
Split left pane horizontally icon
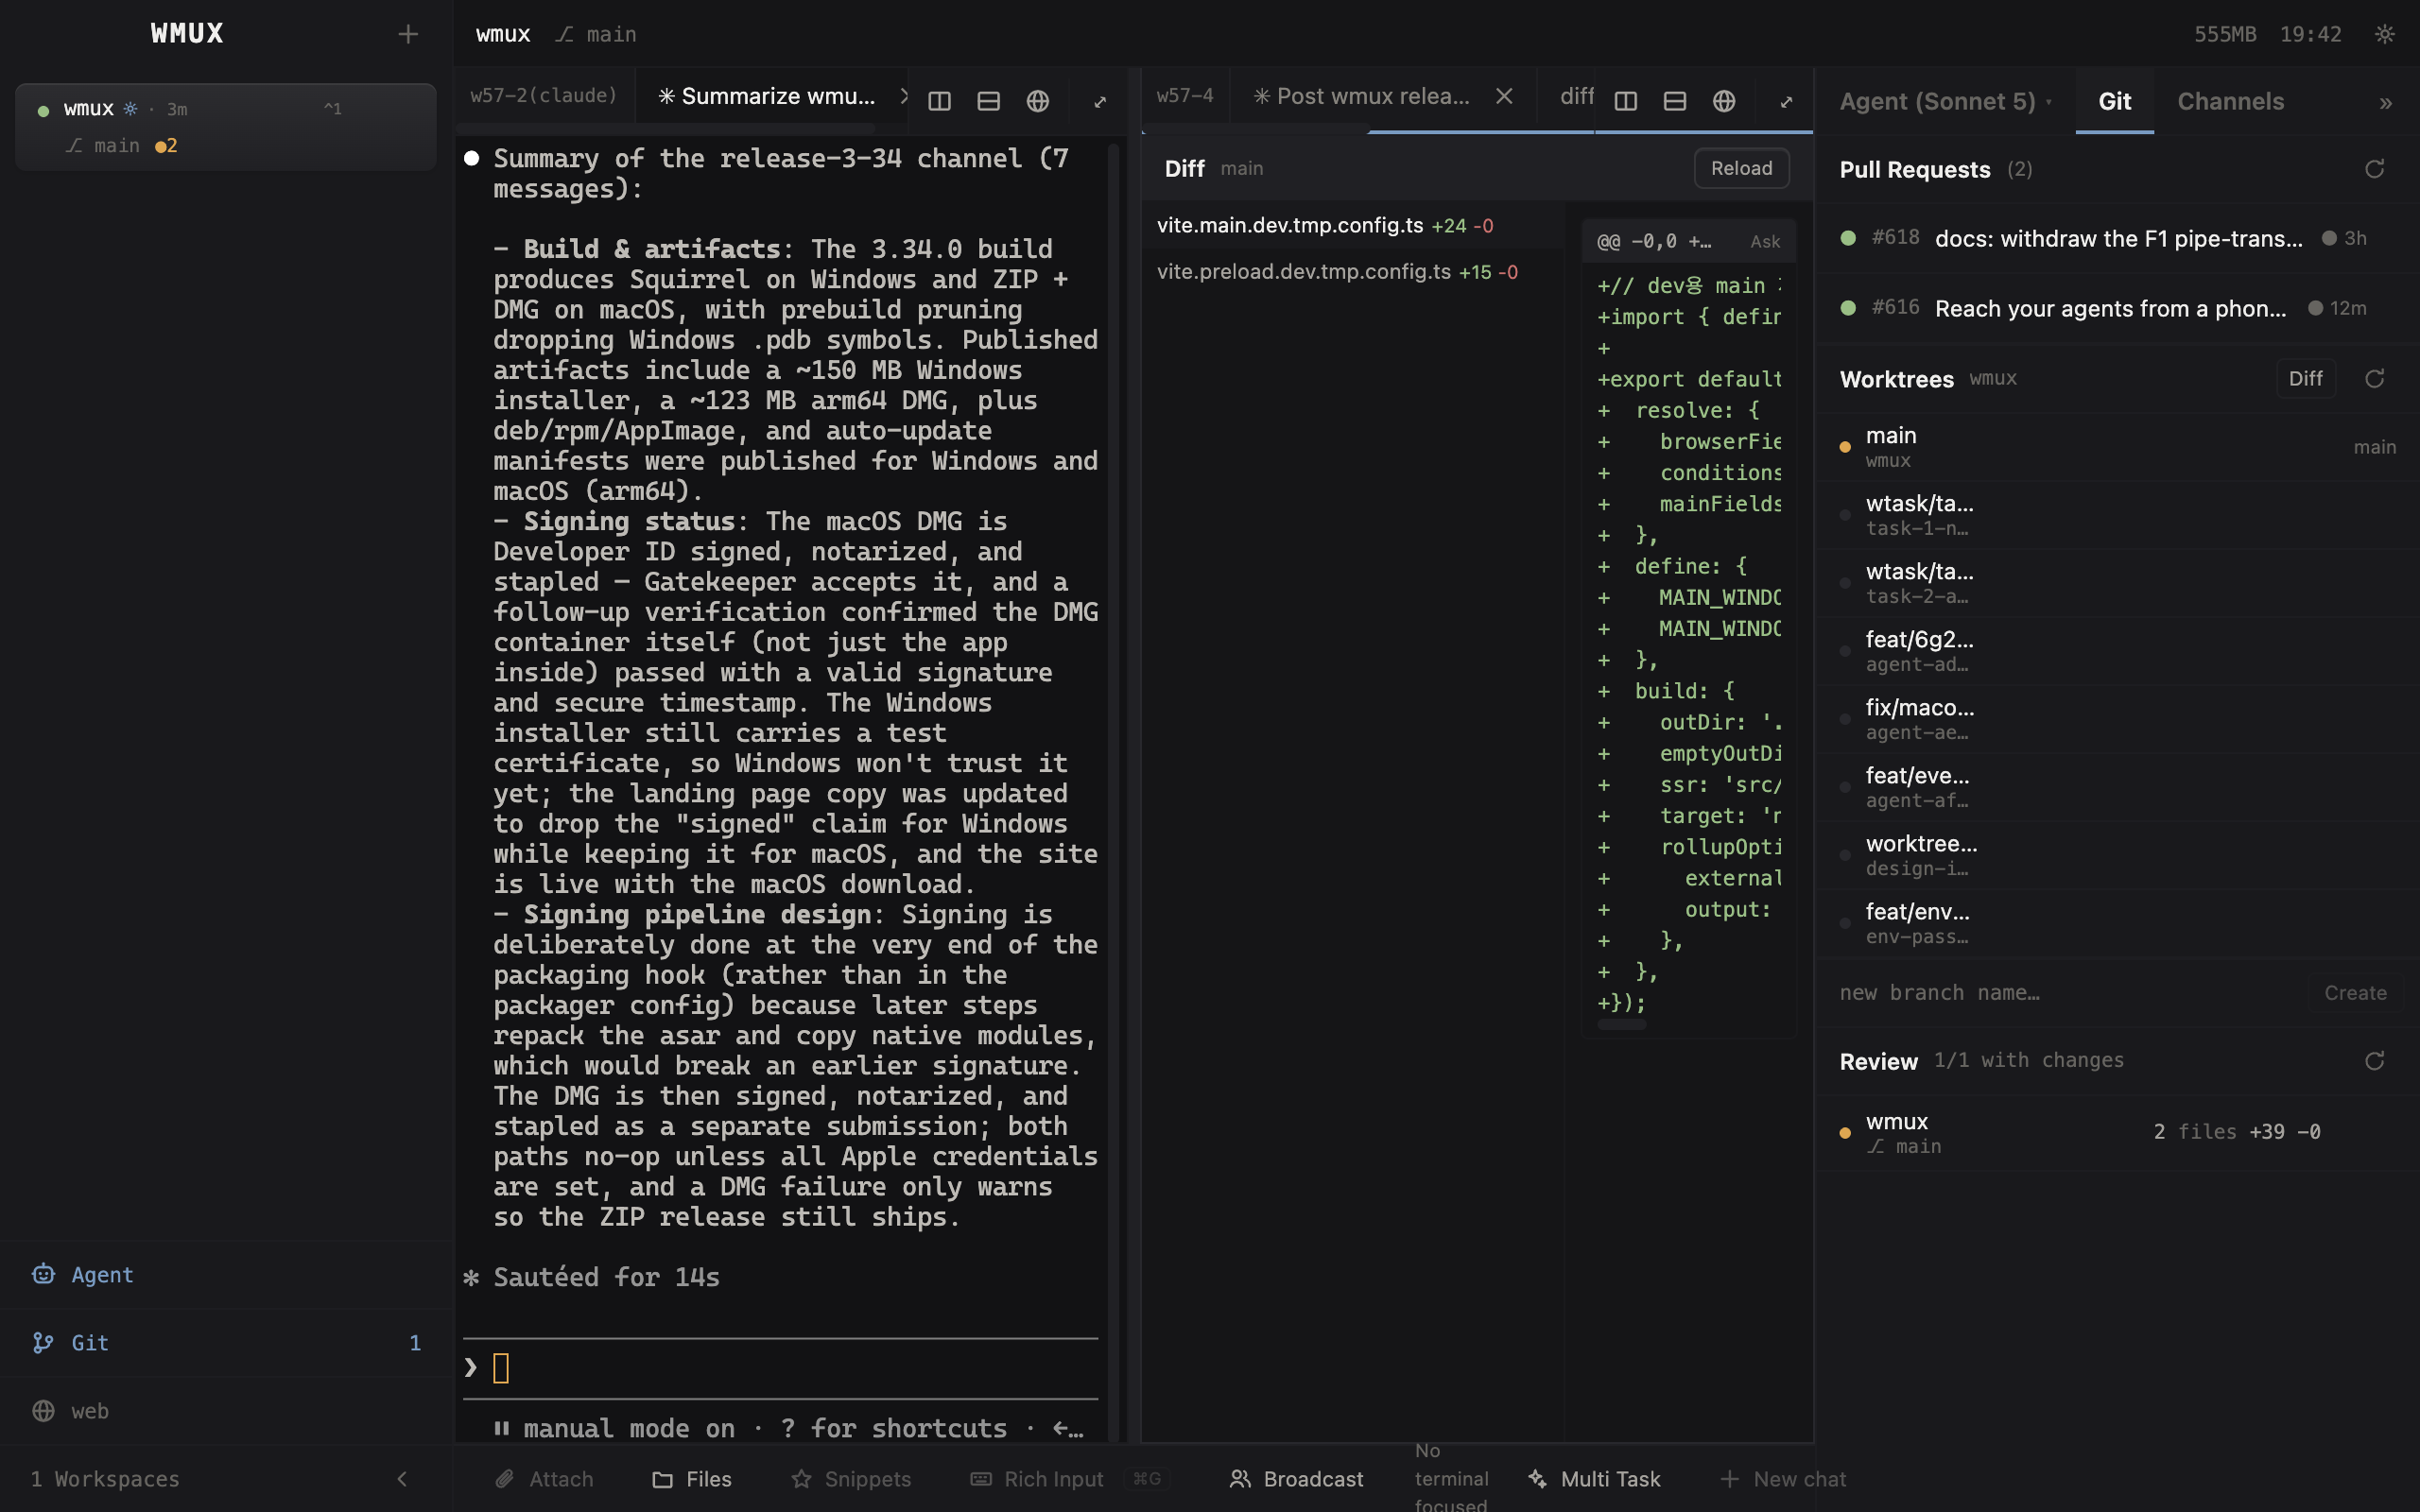point(988,101)
